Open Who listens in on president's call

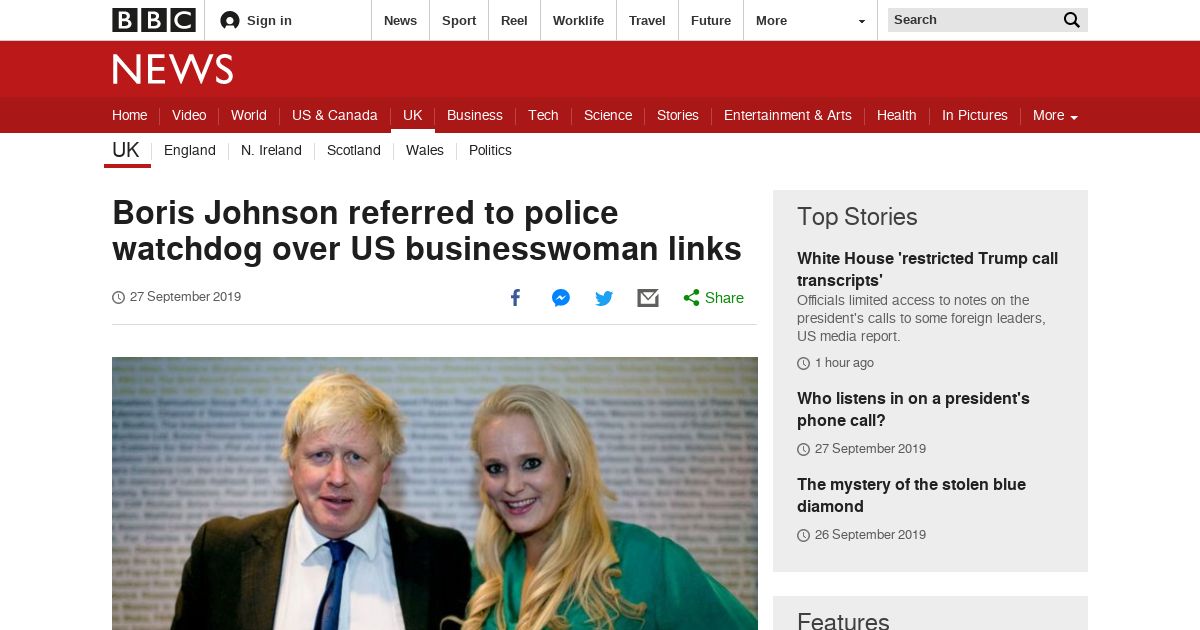pos(913,409)
